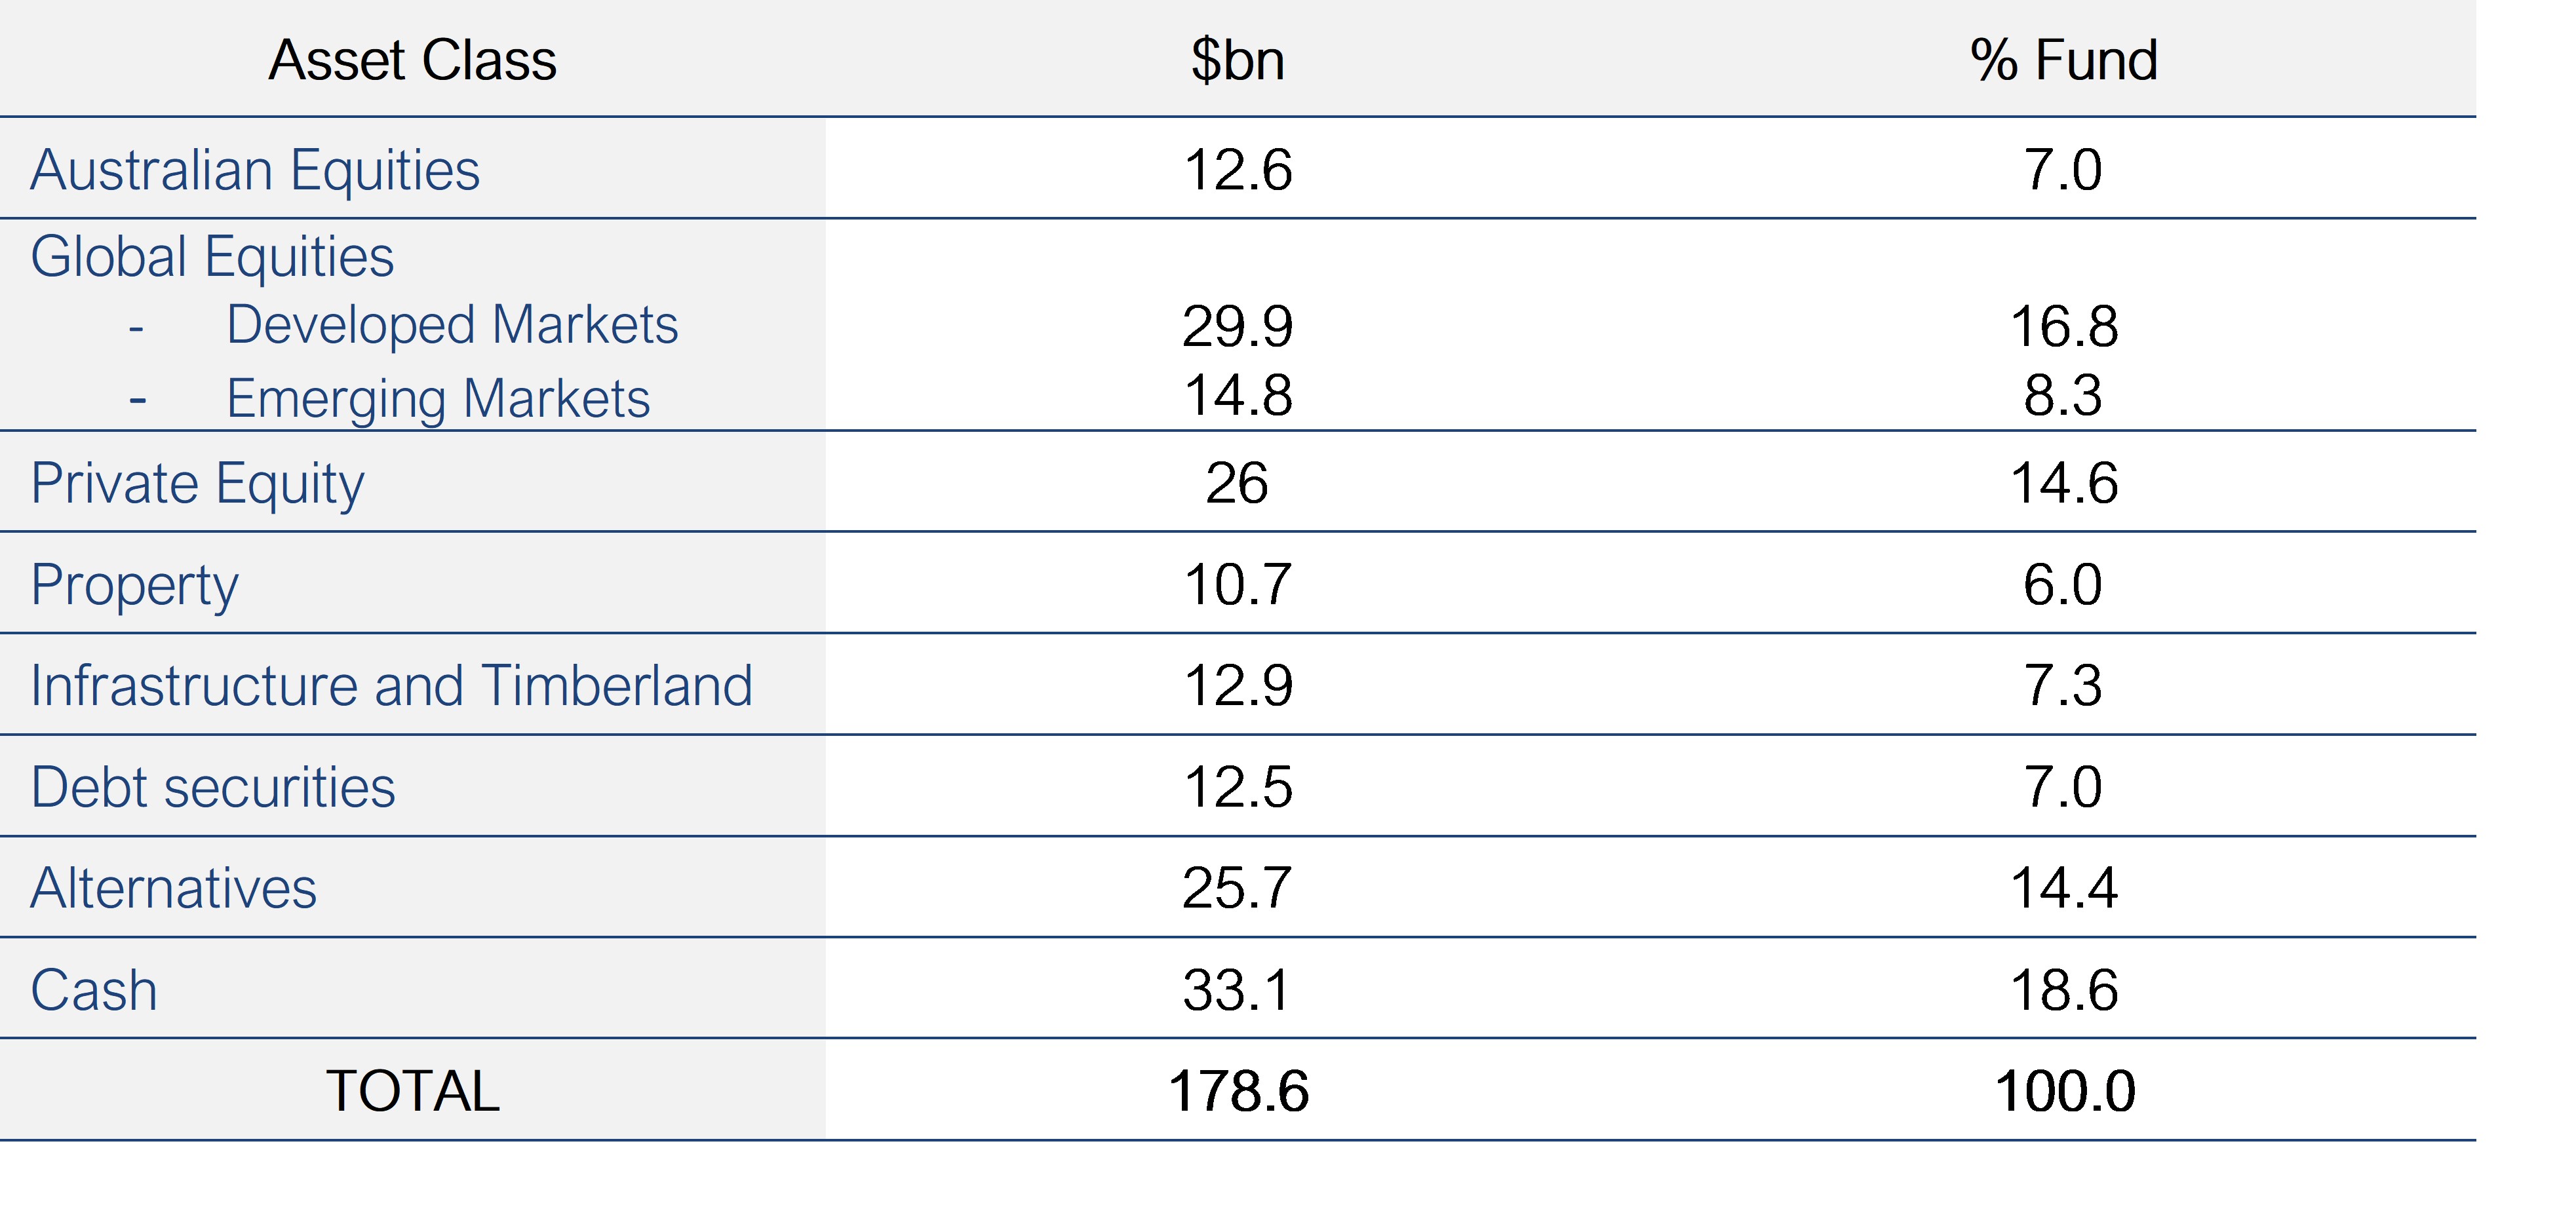
Task: Select the Emerging Markets sub-item
Action: pyautogui.click(x=438, y=398)
